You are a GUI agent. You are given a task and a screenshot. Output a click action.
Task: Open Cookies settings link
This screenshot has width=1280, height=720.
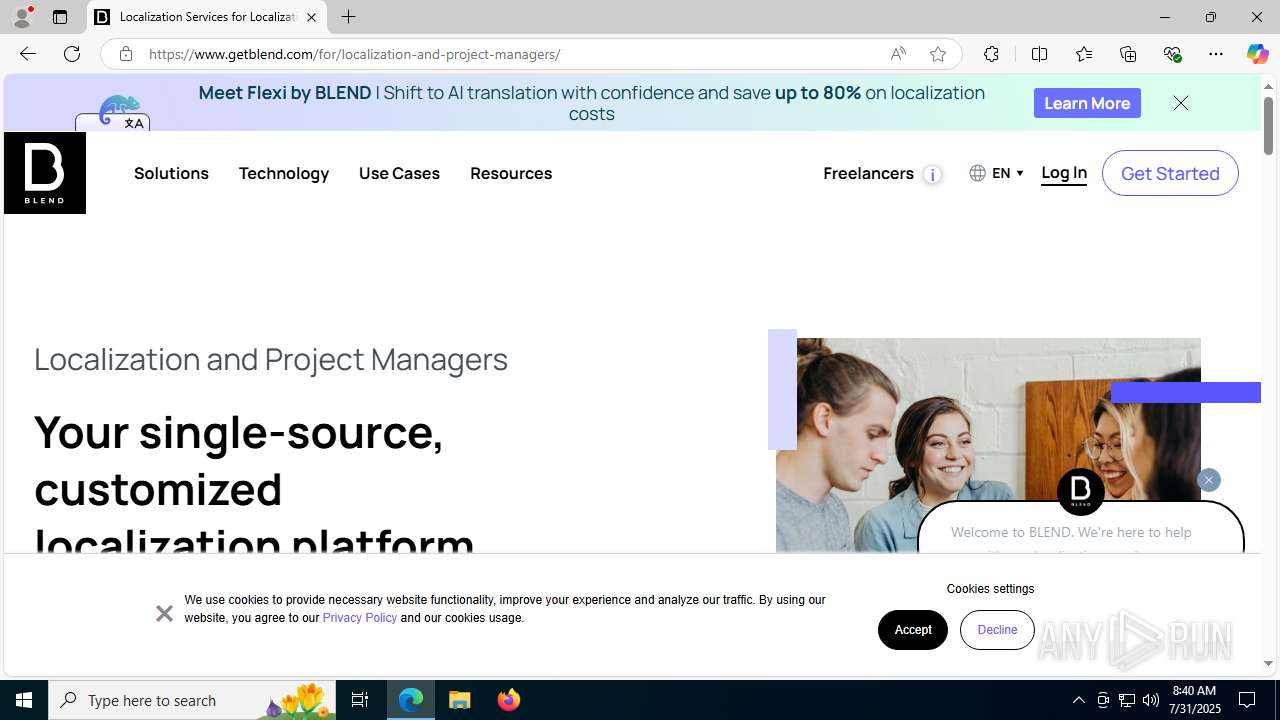tap(990, 589)
